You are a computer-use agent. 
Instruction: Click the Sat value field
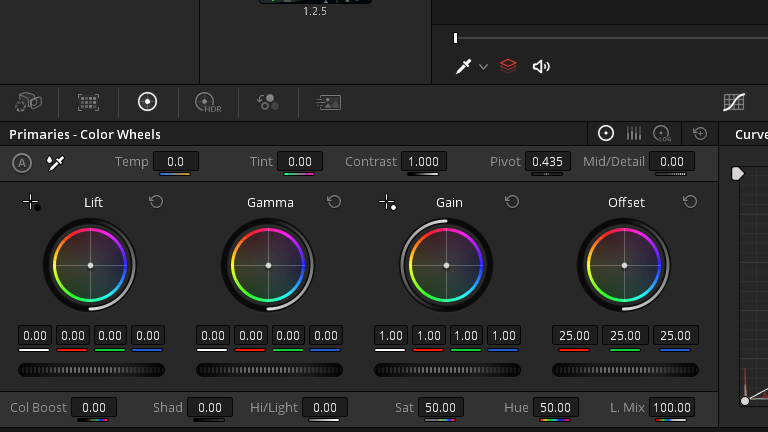440,408
